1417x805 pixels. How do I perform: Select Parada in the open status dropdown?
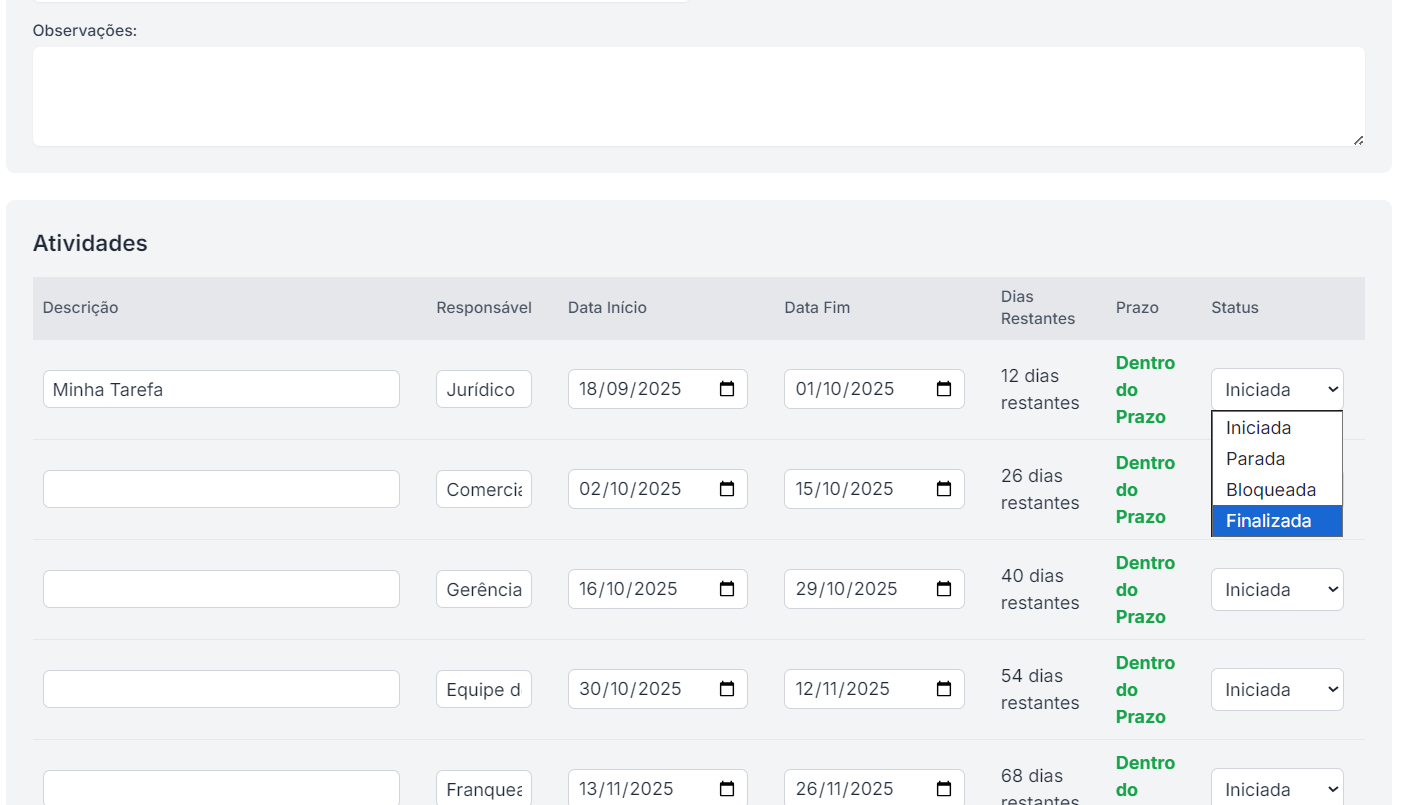1253,458
